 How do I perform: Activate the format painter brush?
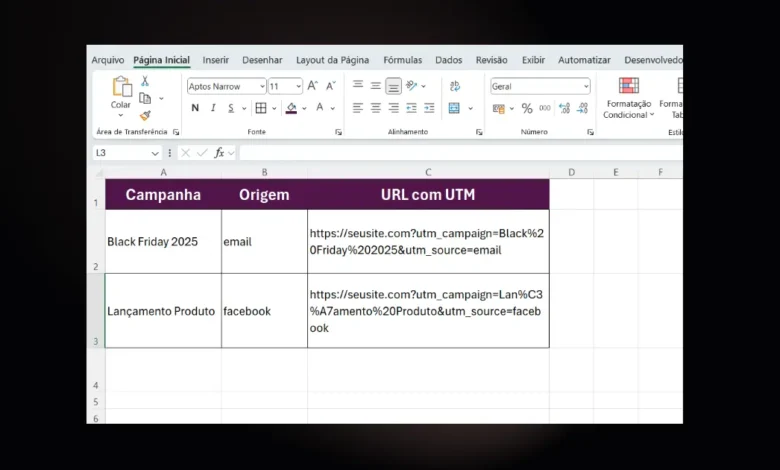tap(145, 115)
